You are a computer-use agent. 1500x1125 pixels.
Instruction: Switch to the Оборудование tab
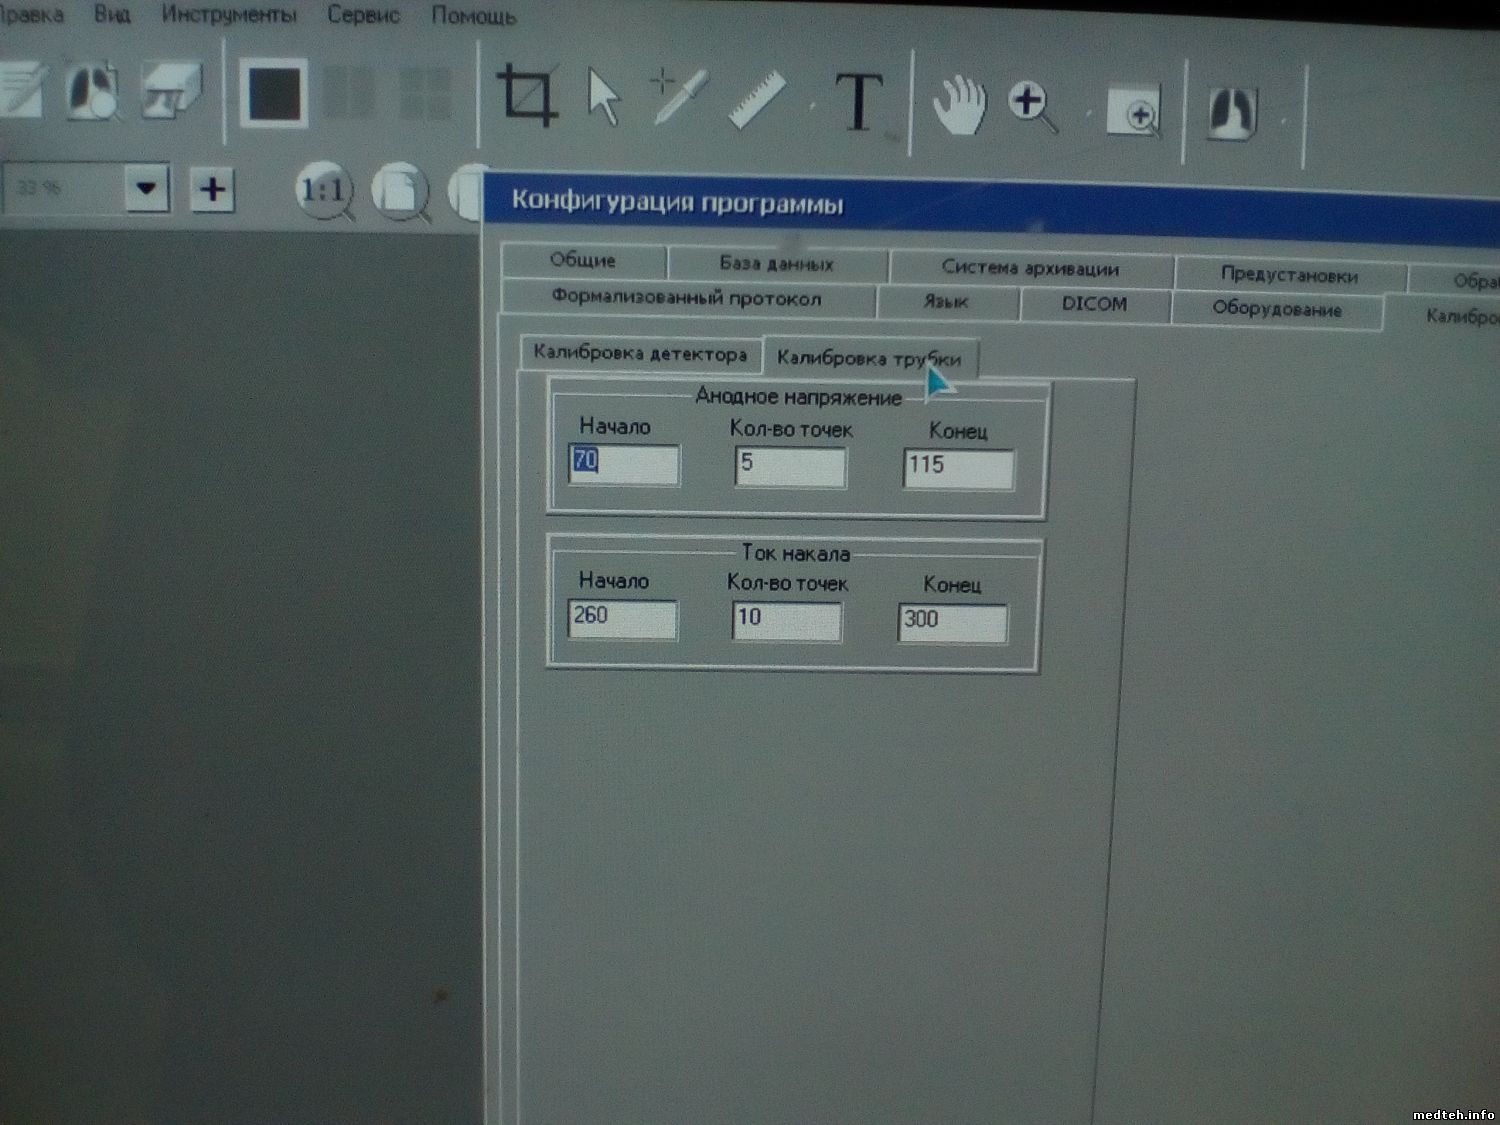pos(1276,309)
